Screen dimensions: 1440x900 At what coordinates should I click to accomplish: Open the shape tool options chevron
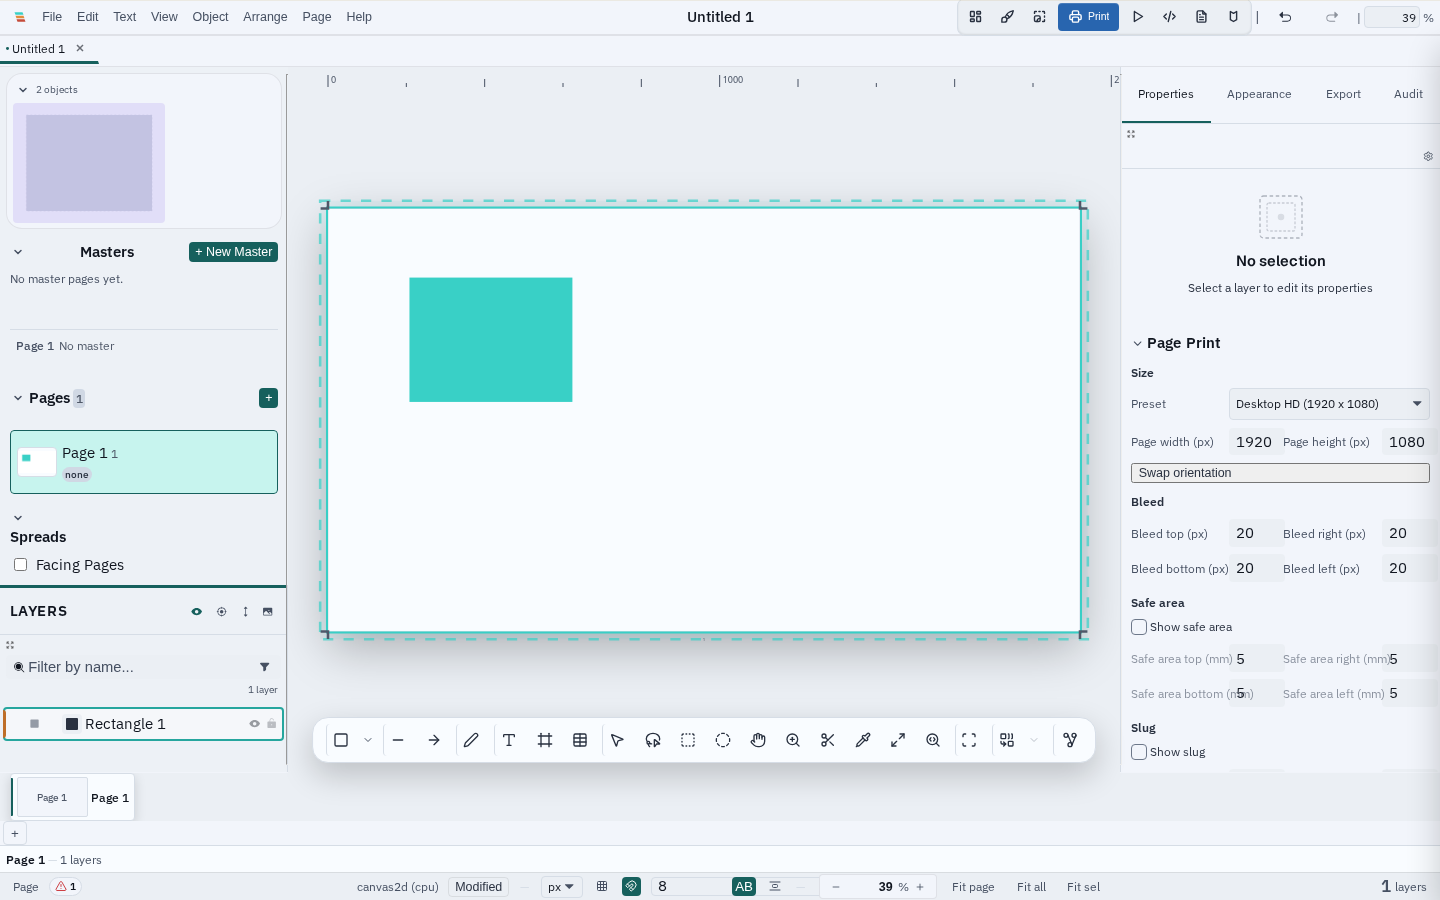coord(368,740)
